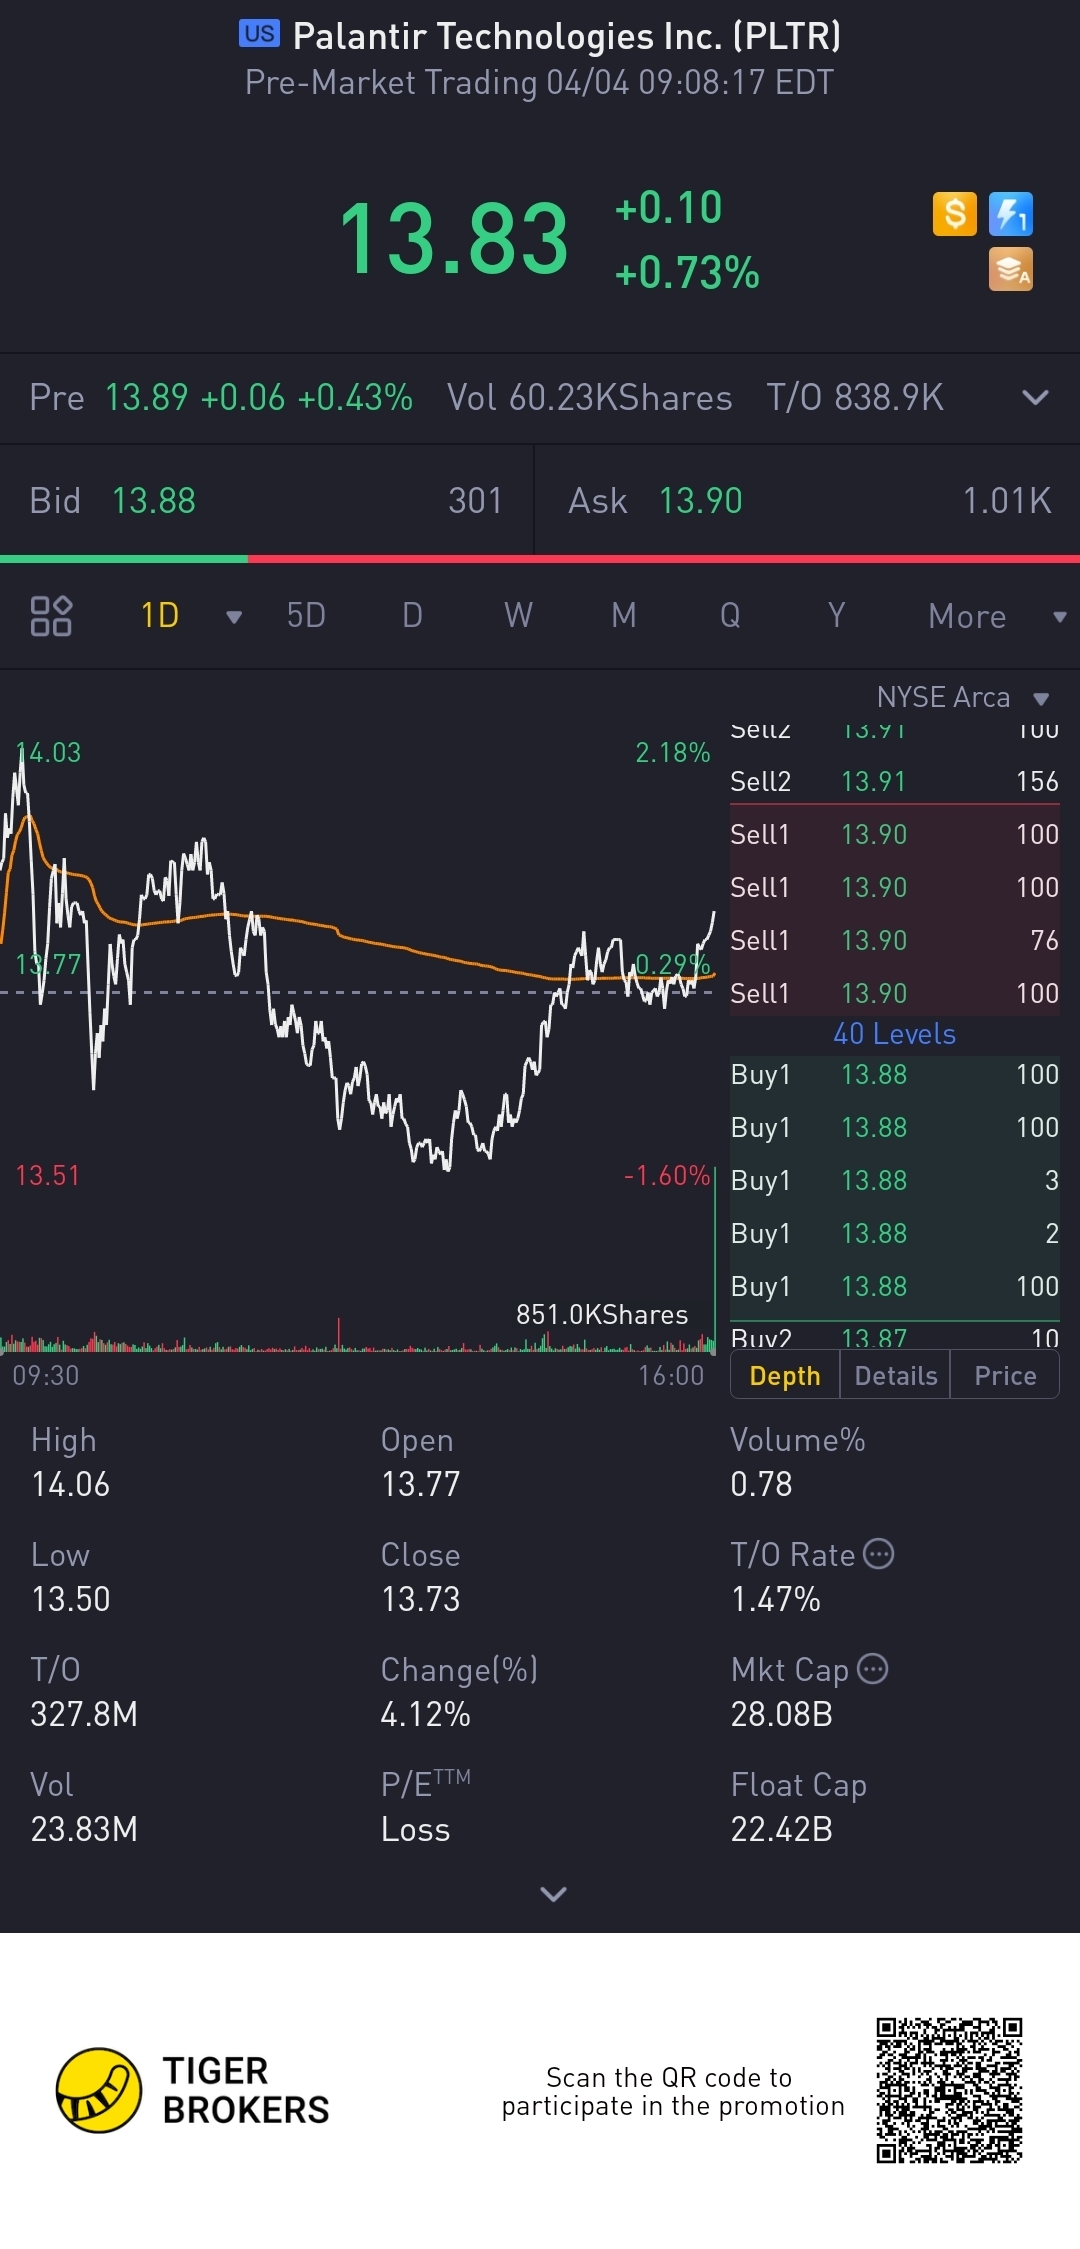Switch to the D daily chart tab
The width and height of the screenshot is (1080, 2249).
(412, 615)
